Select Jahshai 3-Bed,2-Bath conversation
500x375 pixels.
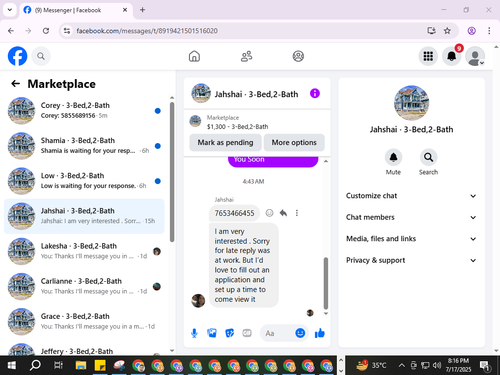84,216
